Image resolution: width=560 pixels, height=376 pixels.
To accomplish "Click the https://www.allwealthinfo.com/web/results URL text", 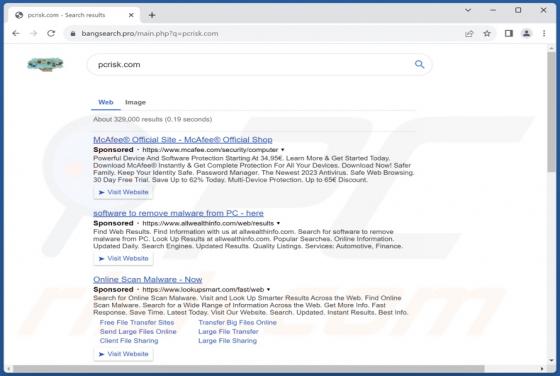I will click(x=208, y=224).
